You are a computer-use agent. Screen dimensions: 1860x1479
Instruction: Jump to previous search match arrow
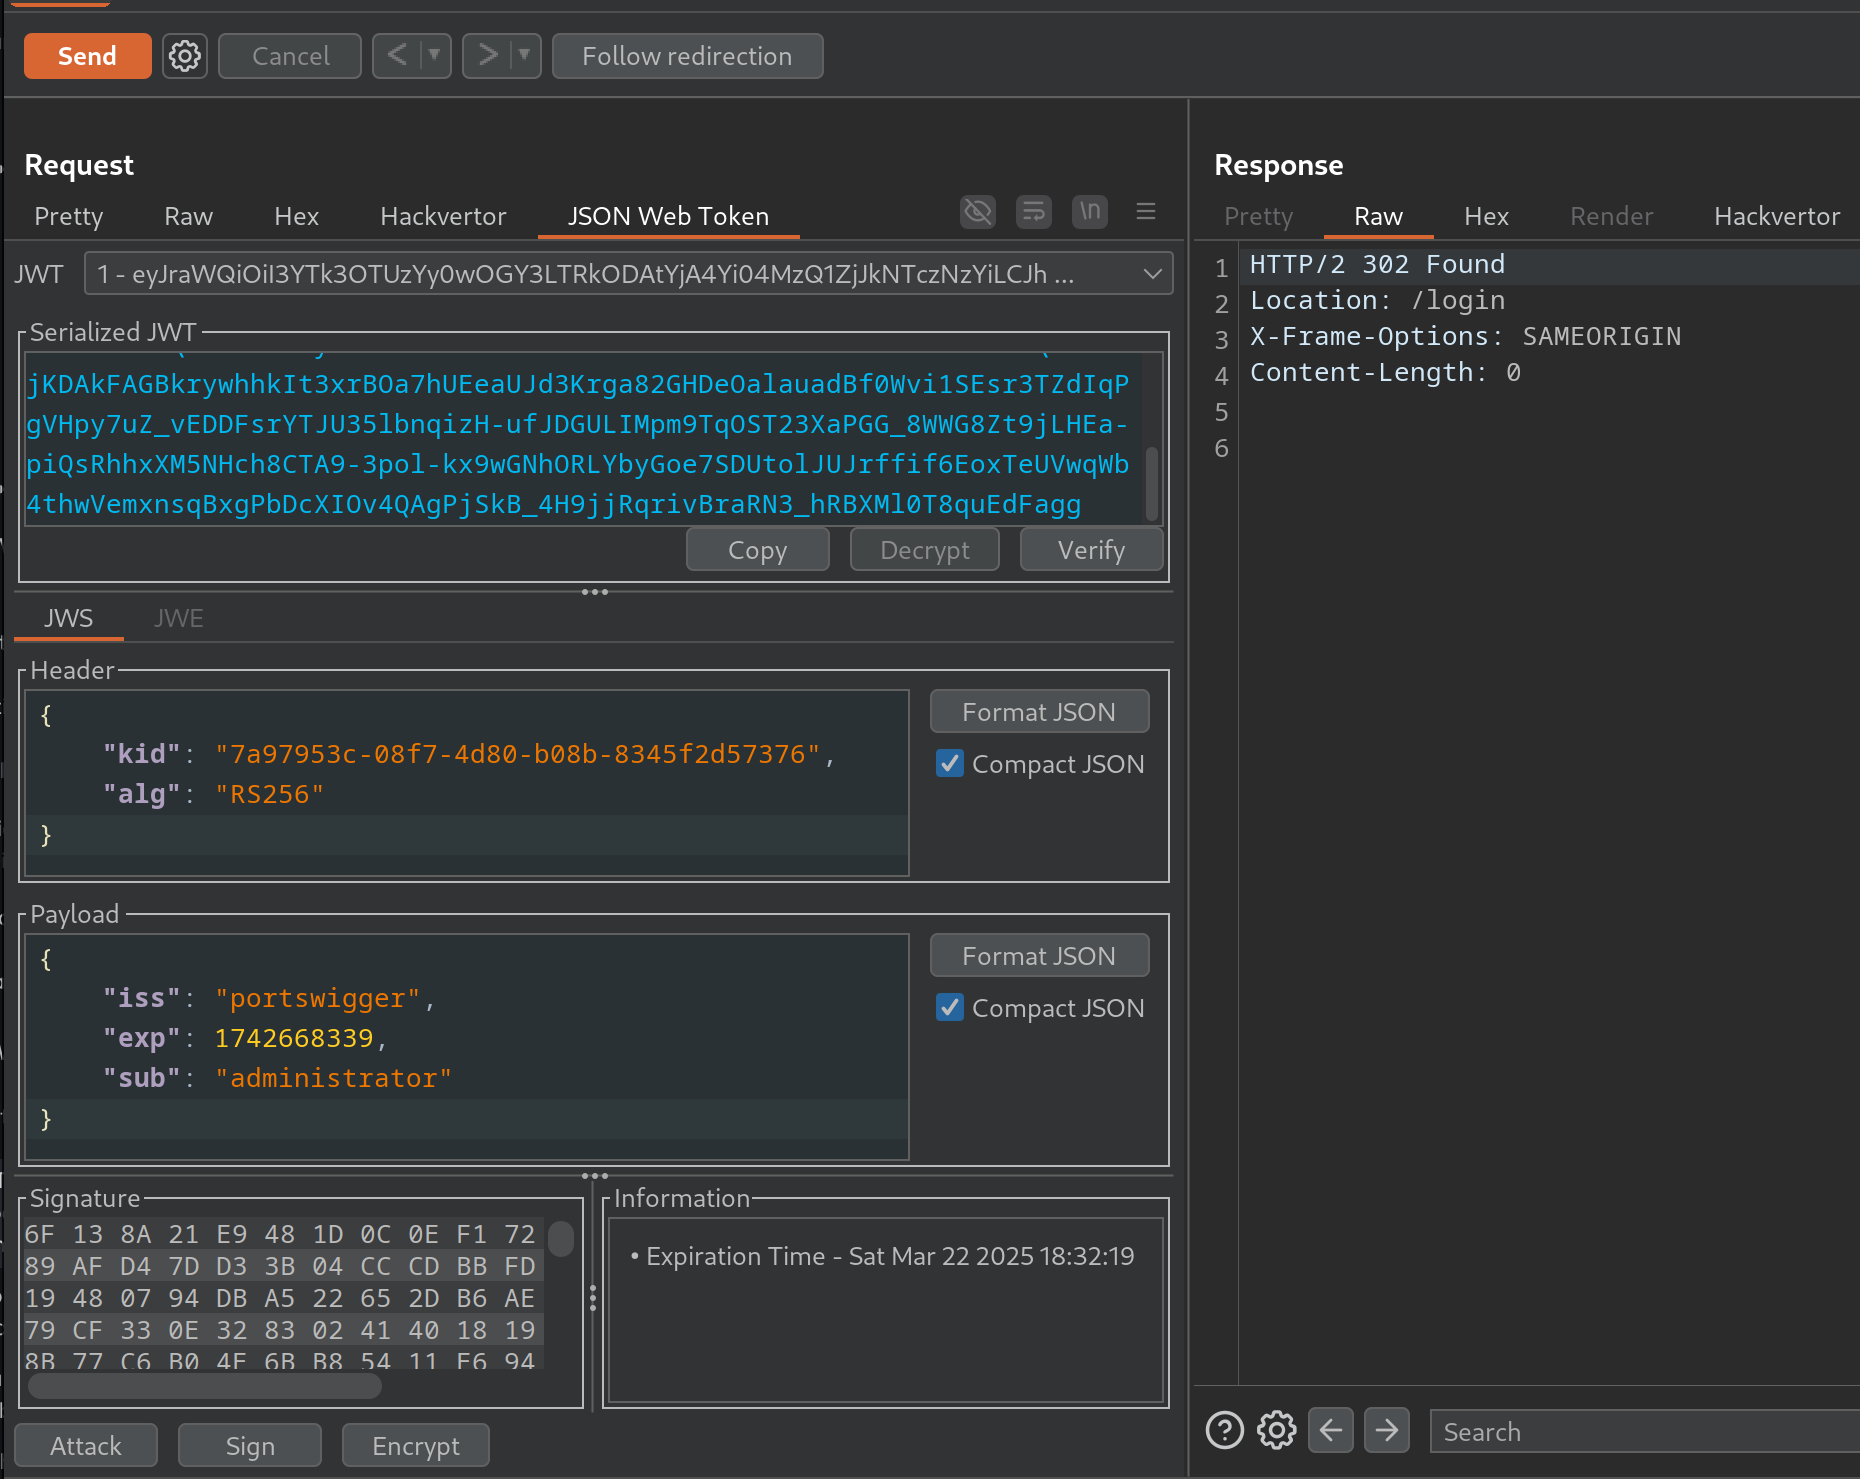click(x=1330, y=1430)
